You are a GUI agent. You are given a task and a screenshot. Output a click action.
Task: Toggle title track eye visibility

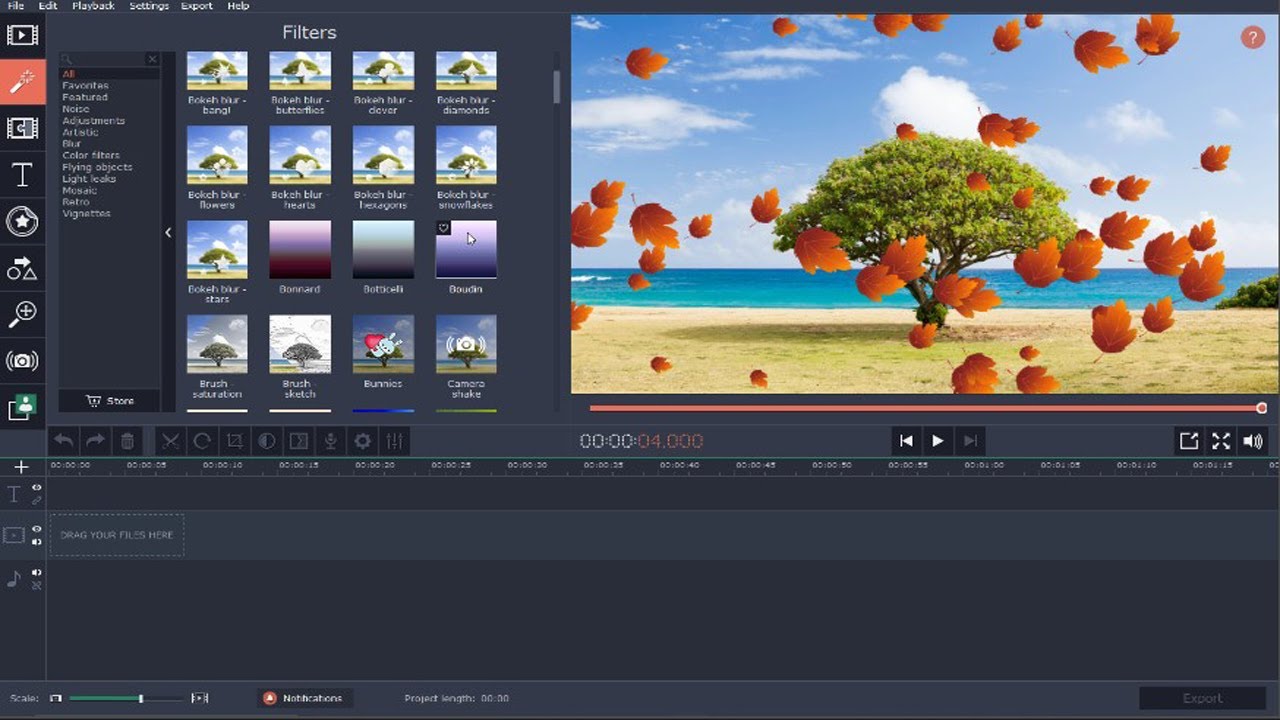click(36, 488)
